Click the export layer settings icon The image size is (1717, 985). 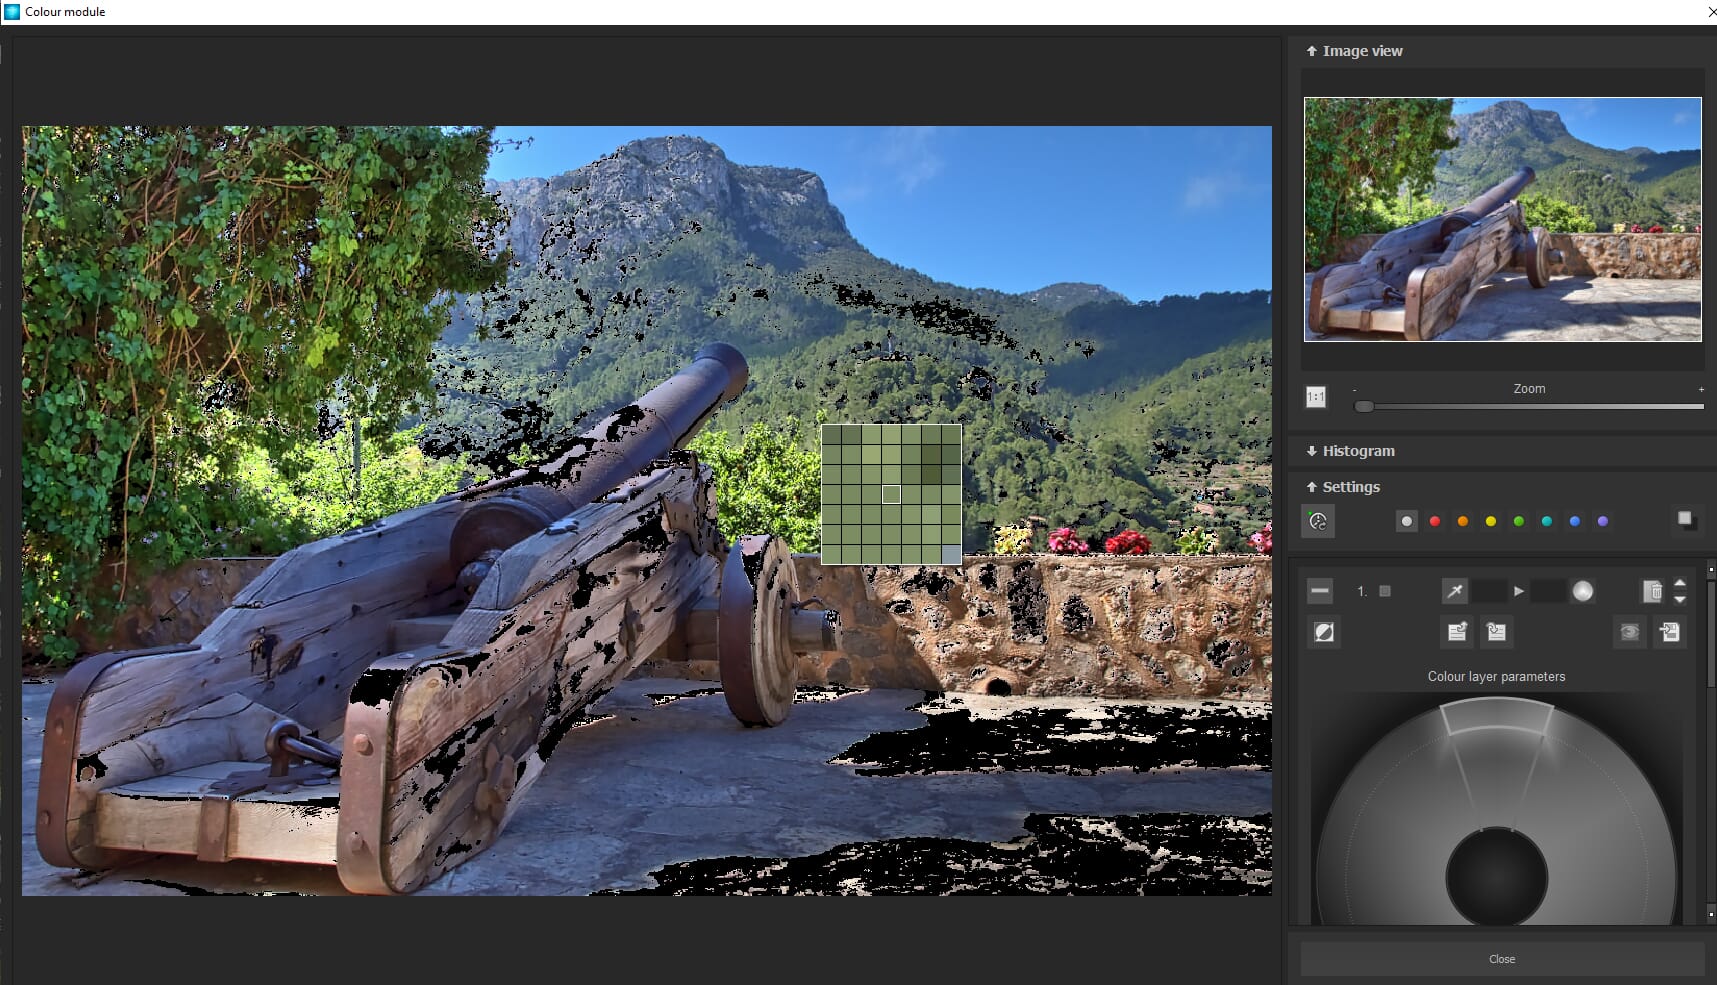[x=1458, y=632]
